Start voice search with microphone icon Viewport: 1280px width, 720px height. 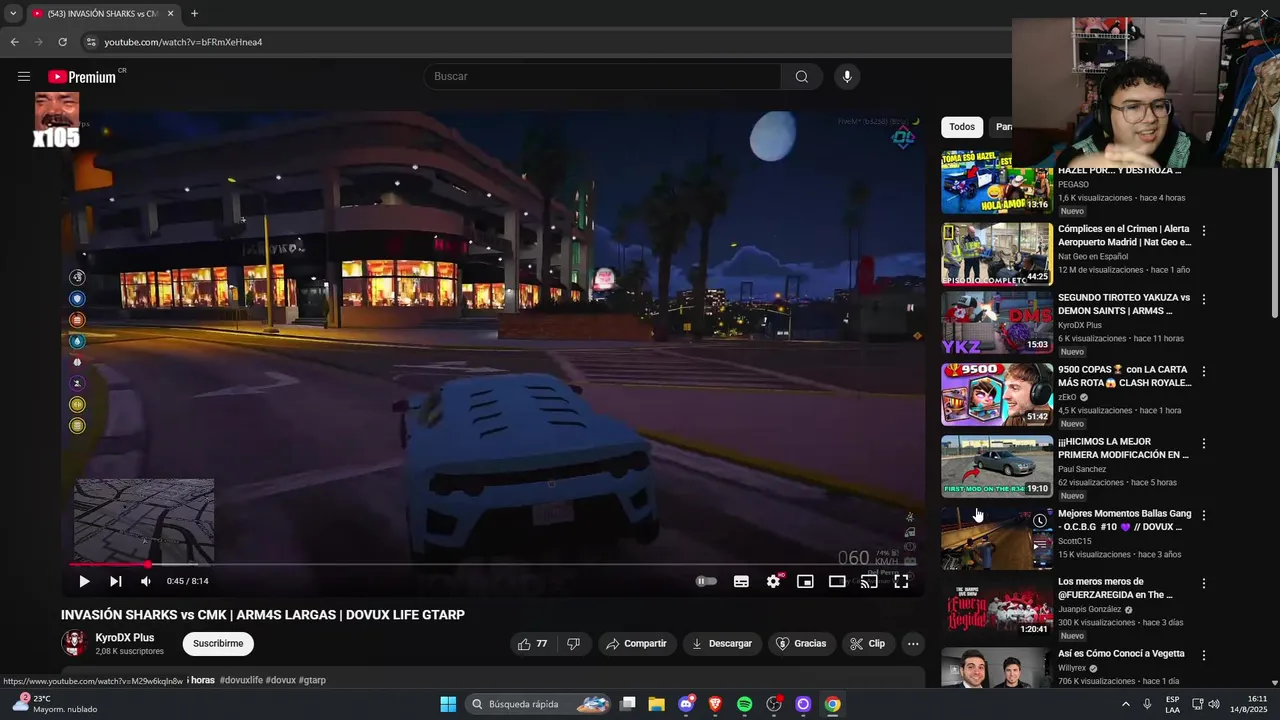coord(847,77)
